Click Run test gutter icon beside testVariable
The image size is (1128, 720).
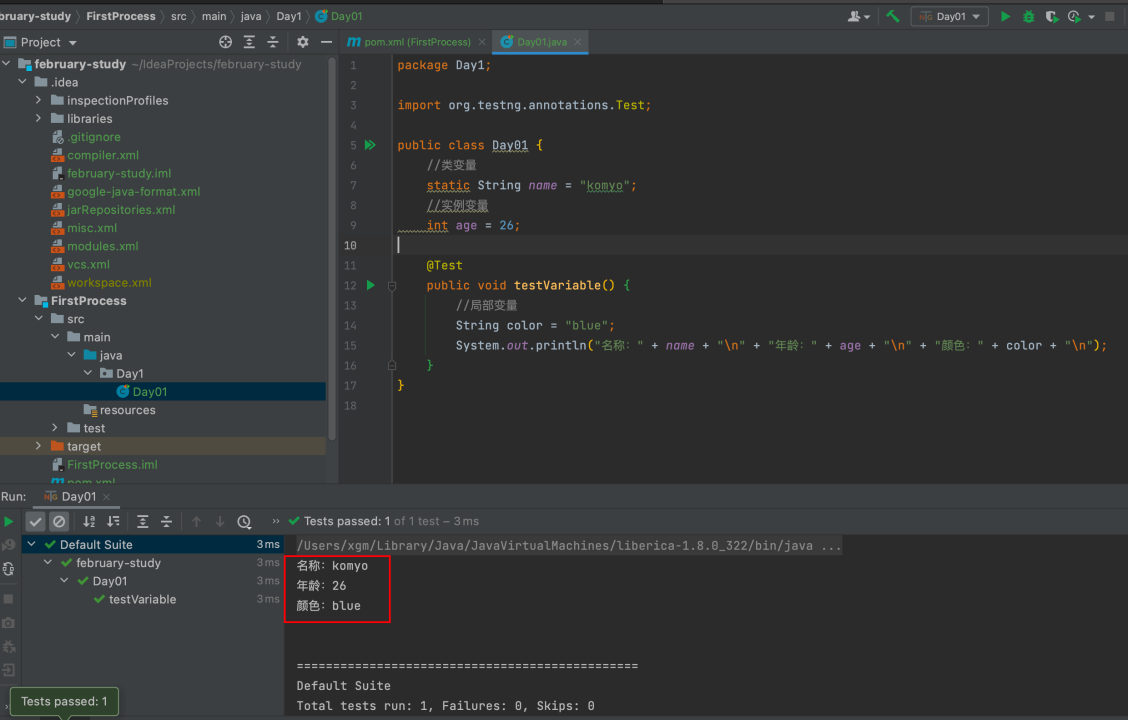(370, 285)
